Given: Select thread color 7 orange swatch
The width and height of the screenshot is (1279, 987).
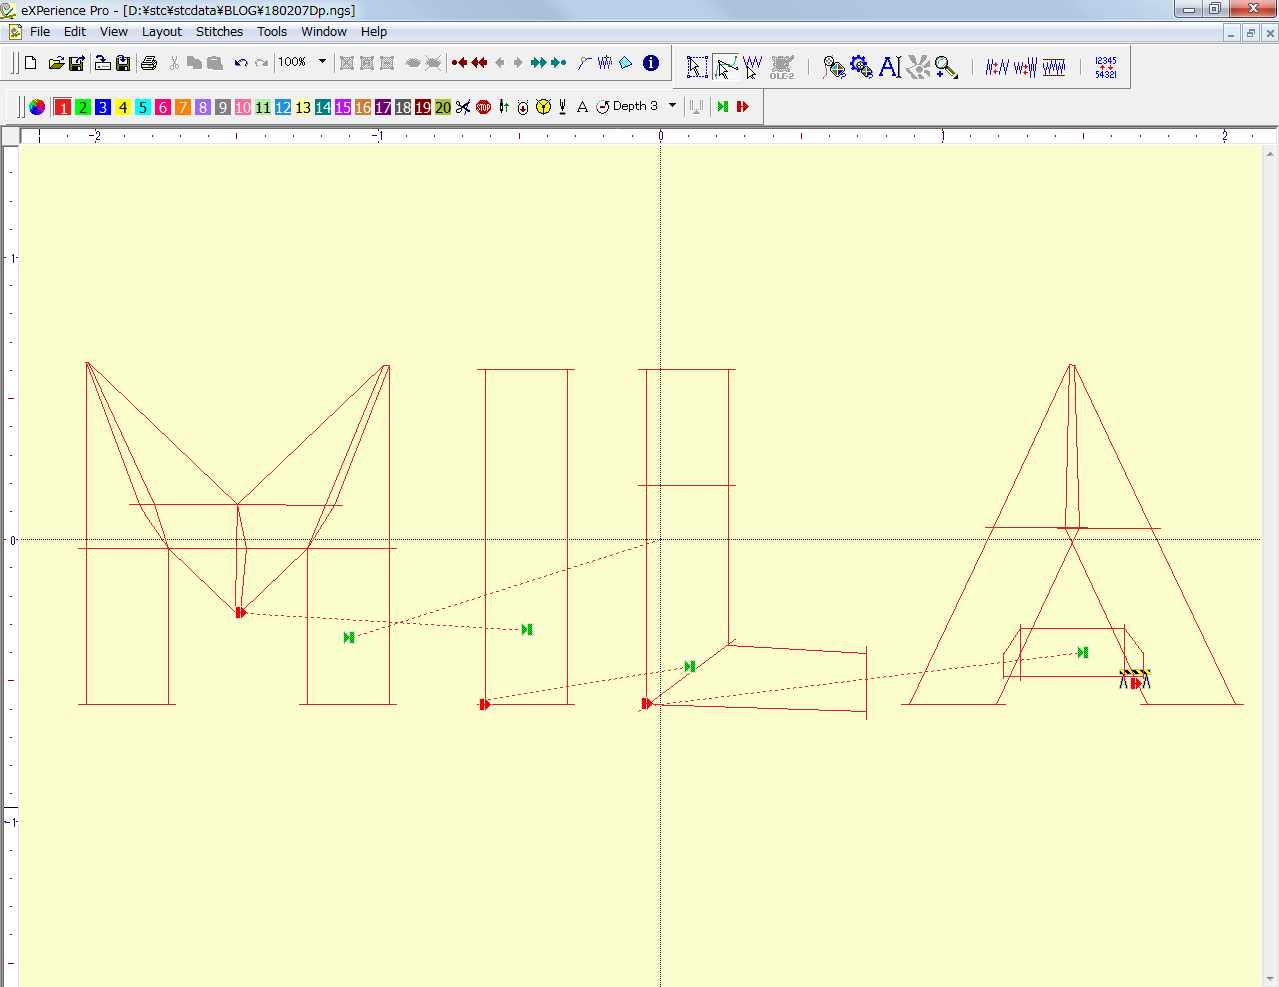Looking at the screenshot, I should [183, 107].
